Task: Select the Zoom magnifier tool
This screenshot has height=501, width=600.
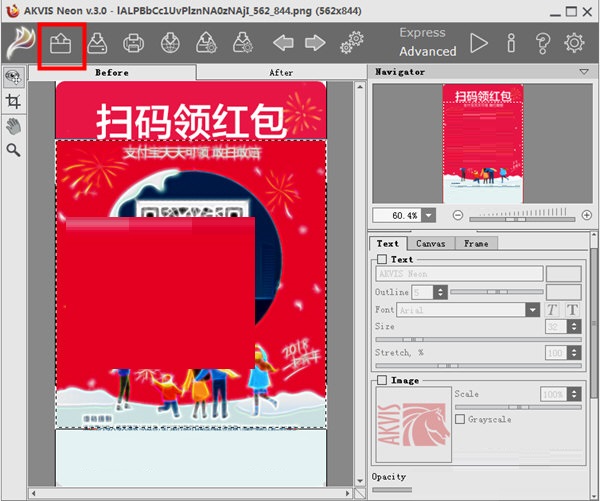Action: [13, 150]
